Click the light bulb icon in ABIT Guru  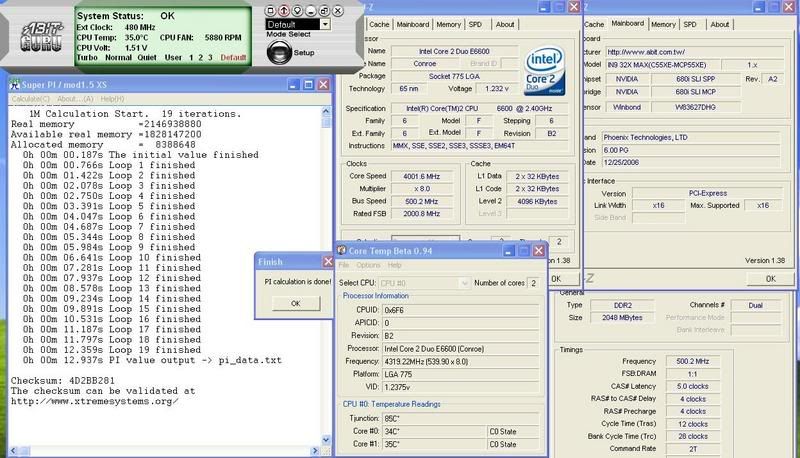coord(297,10)
